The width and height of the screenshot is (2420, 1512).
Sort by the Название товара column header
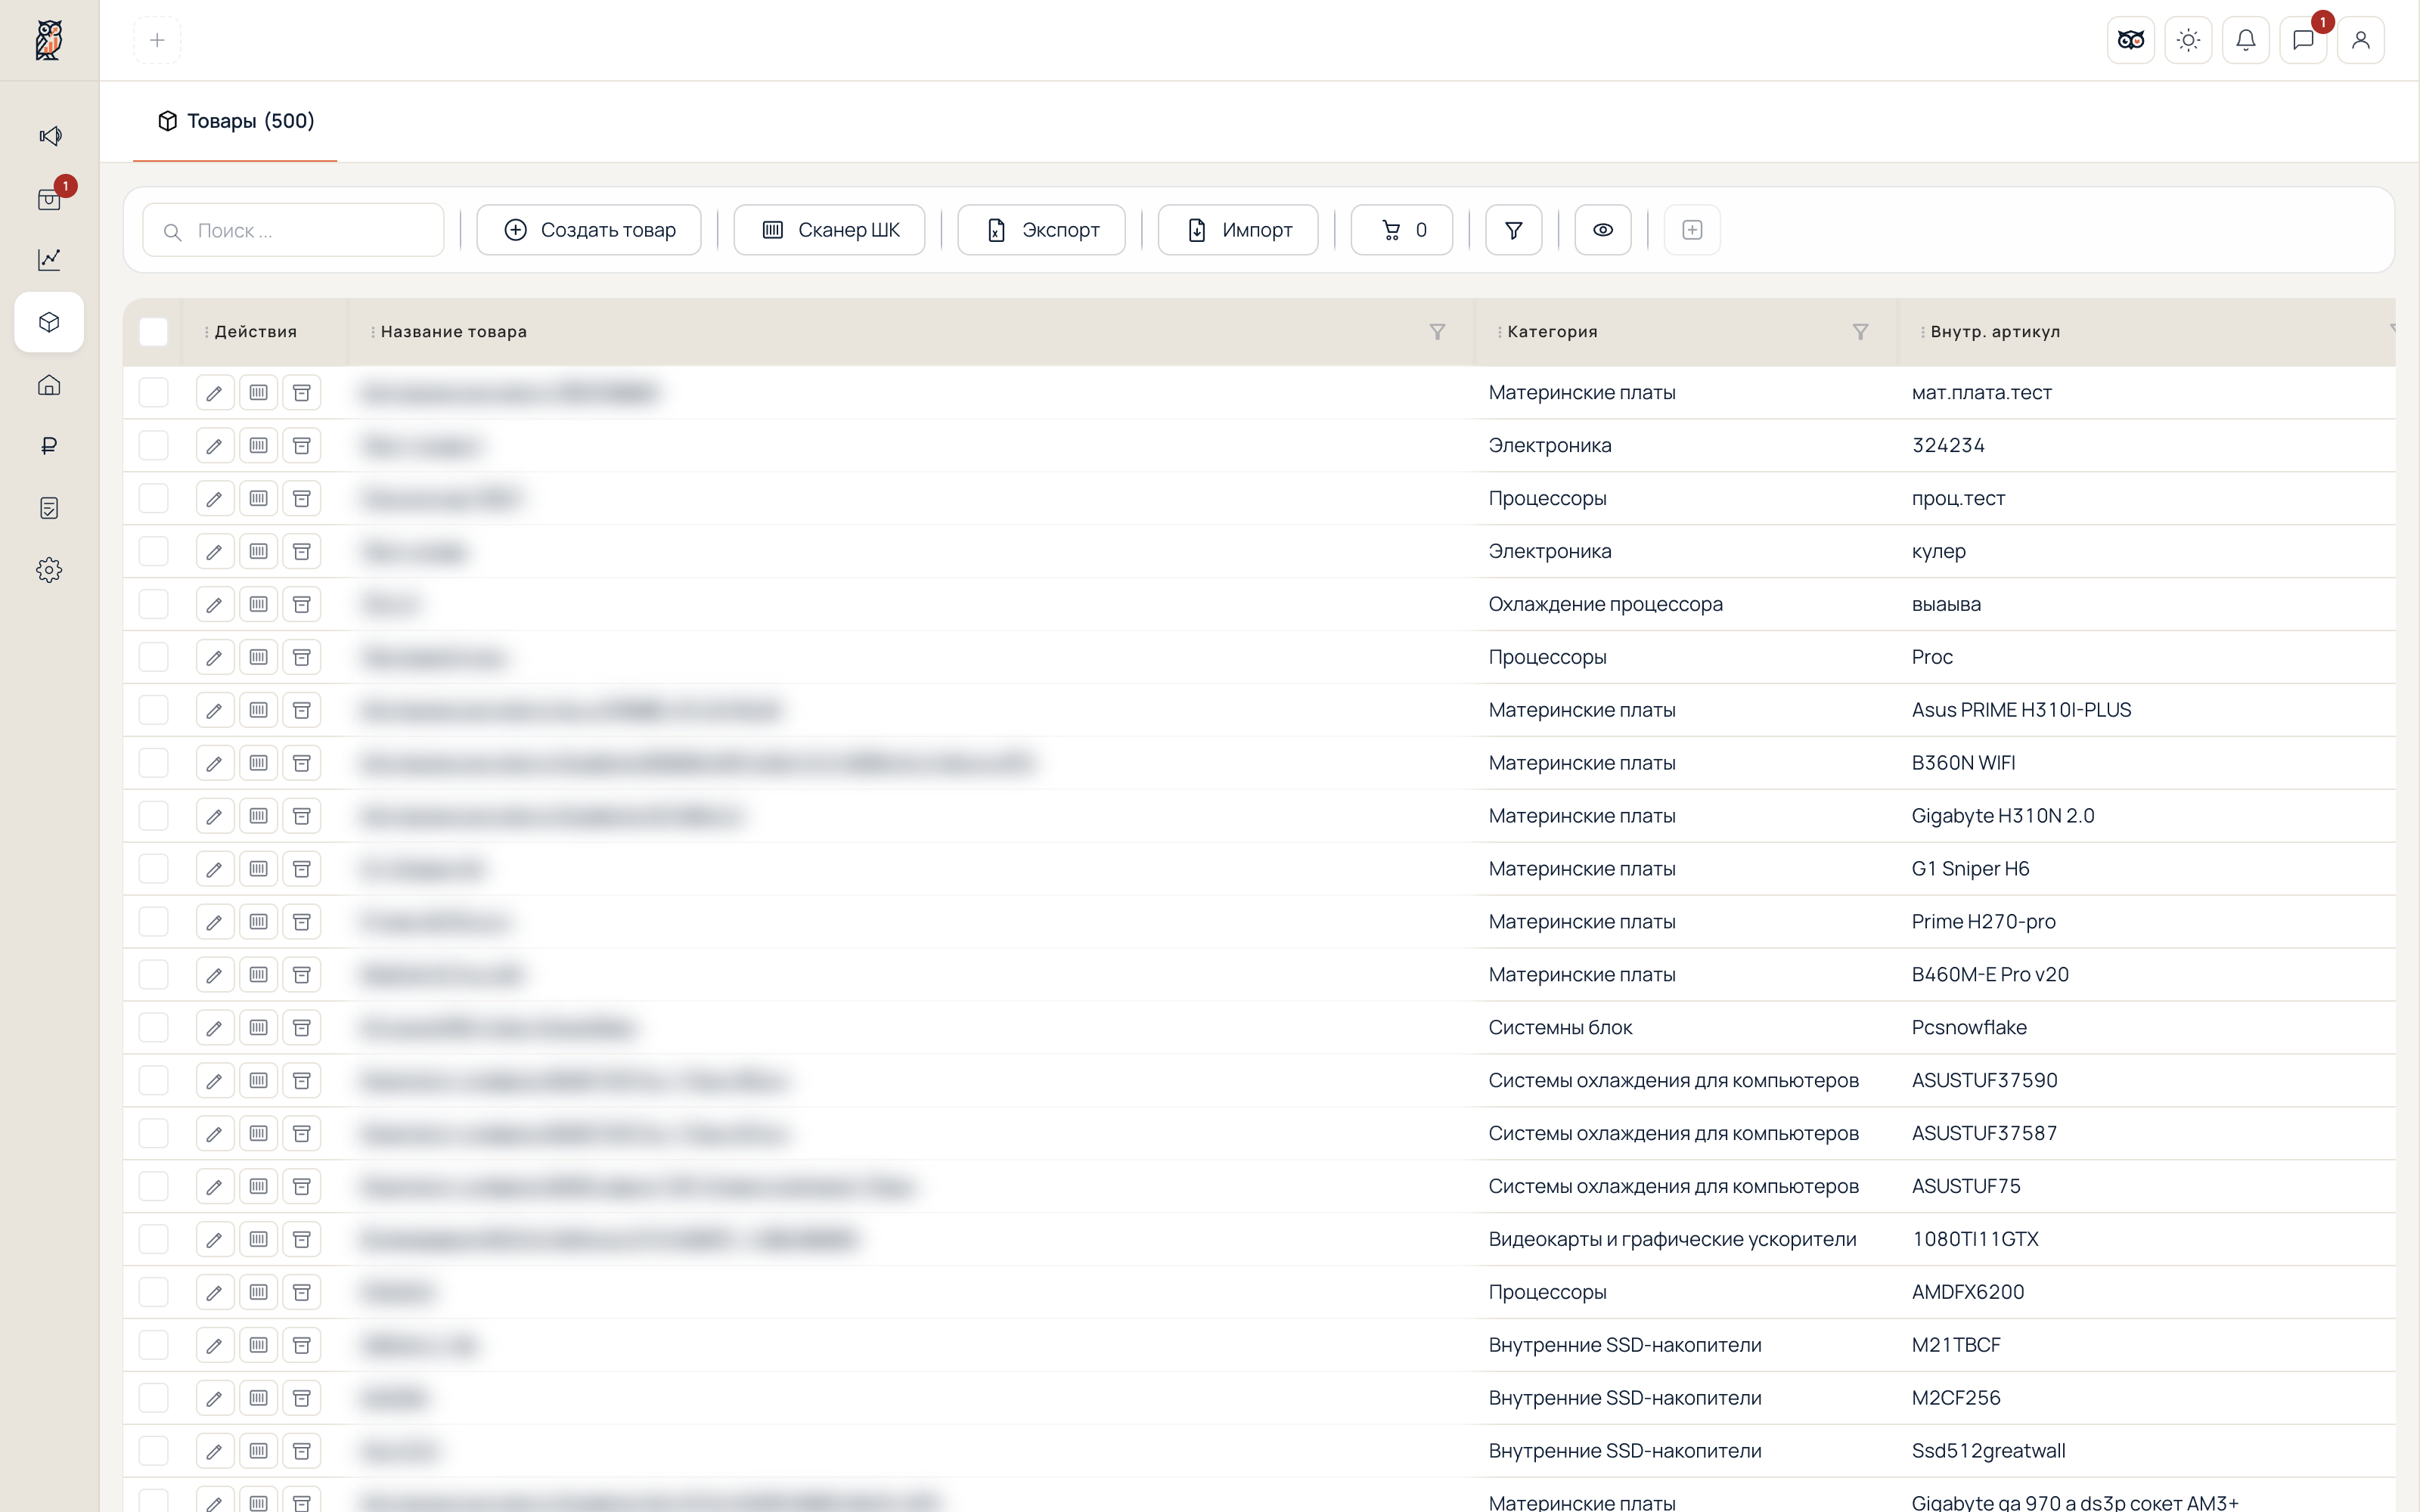click(454, 332)
